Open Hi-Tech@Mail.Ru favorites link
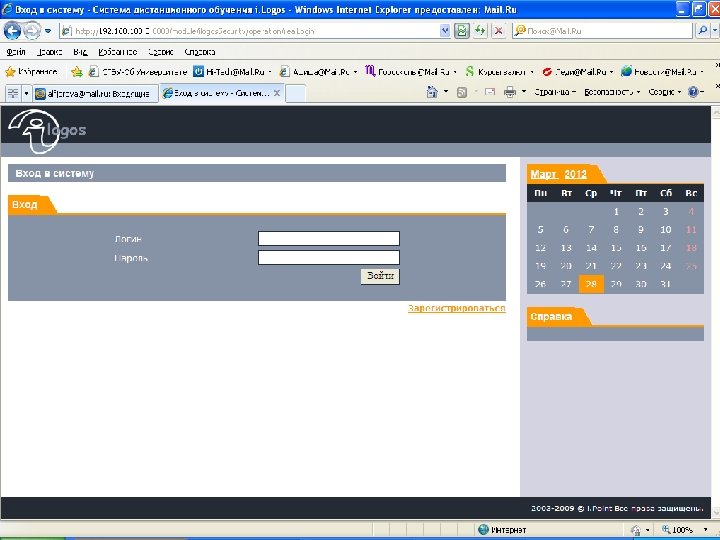 [x=230, y=72]
